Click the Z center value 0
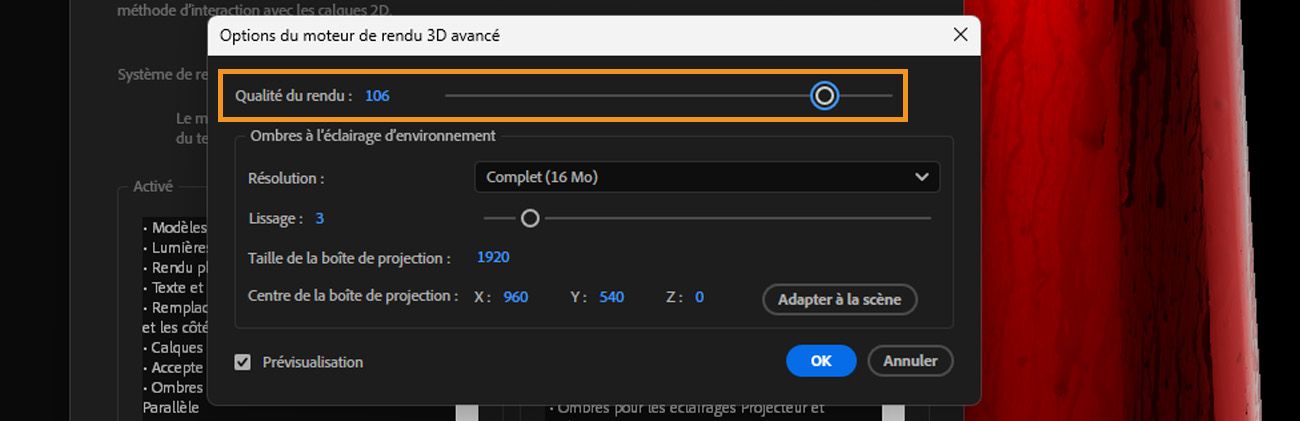Image resolution: width=1300 pixels, height=421 pixels. pyautogui.click(x=699, y=297)
